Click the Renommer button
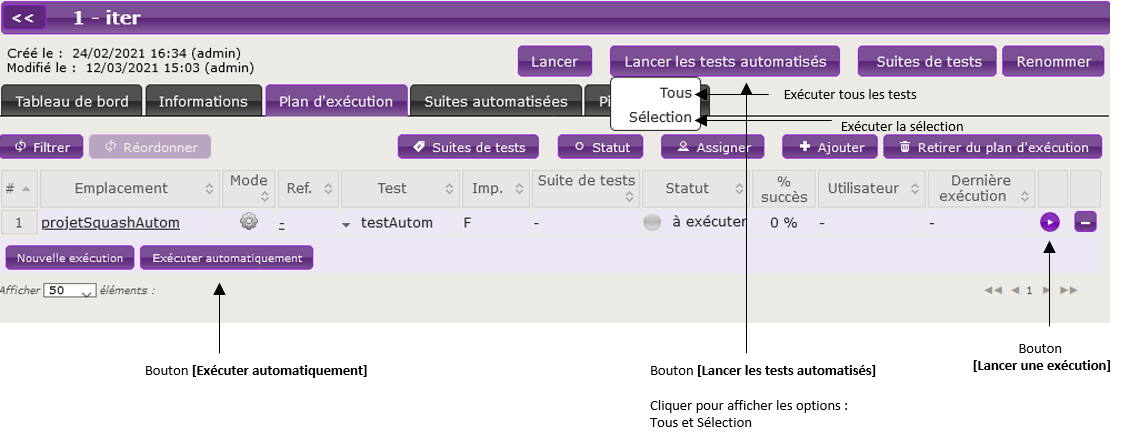 point(1053,61)
